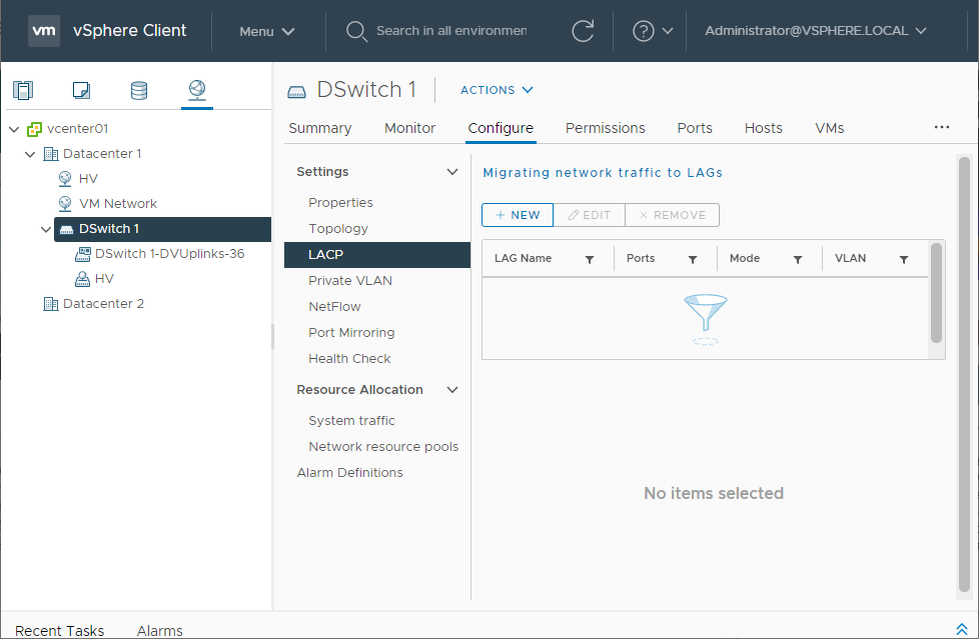Screen dimensions: 979x639
Task: Click the main content vertical scrollbar
Action: [964, 375]
